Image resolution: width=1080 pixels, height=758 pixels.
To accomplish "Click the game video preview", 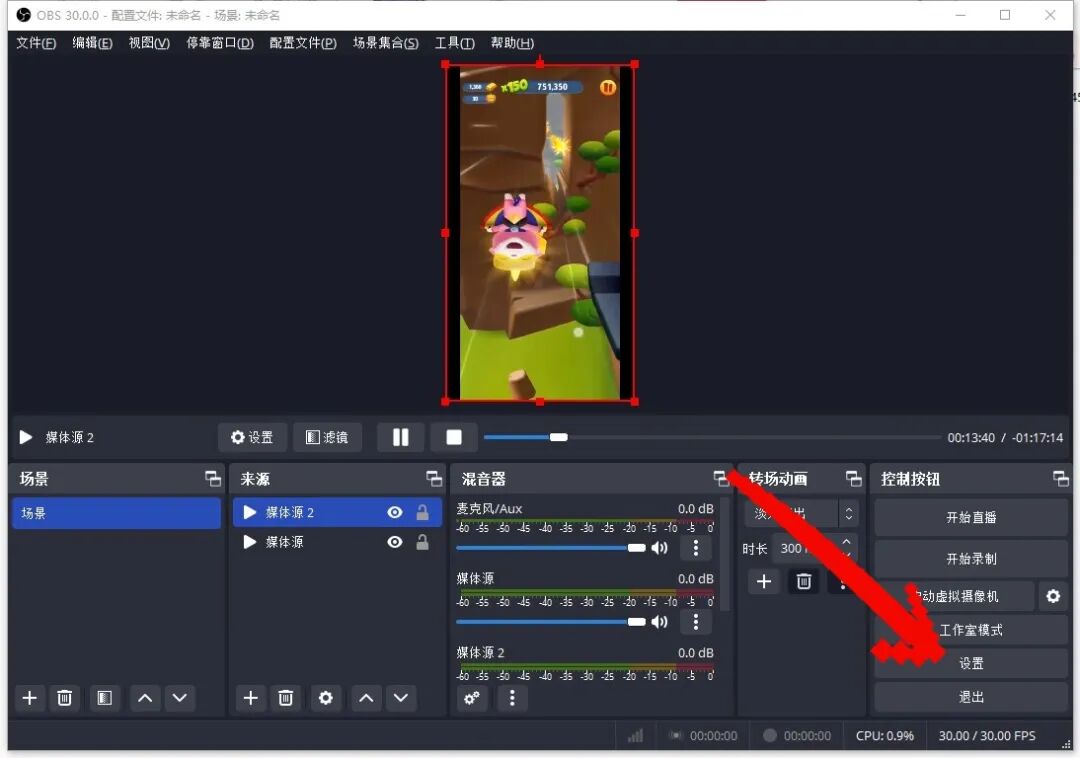I will point(540,233).
